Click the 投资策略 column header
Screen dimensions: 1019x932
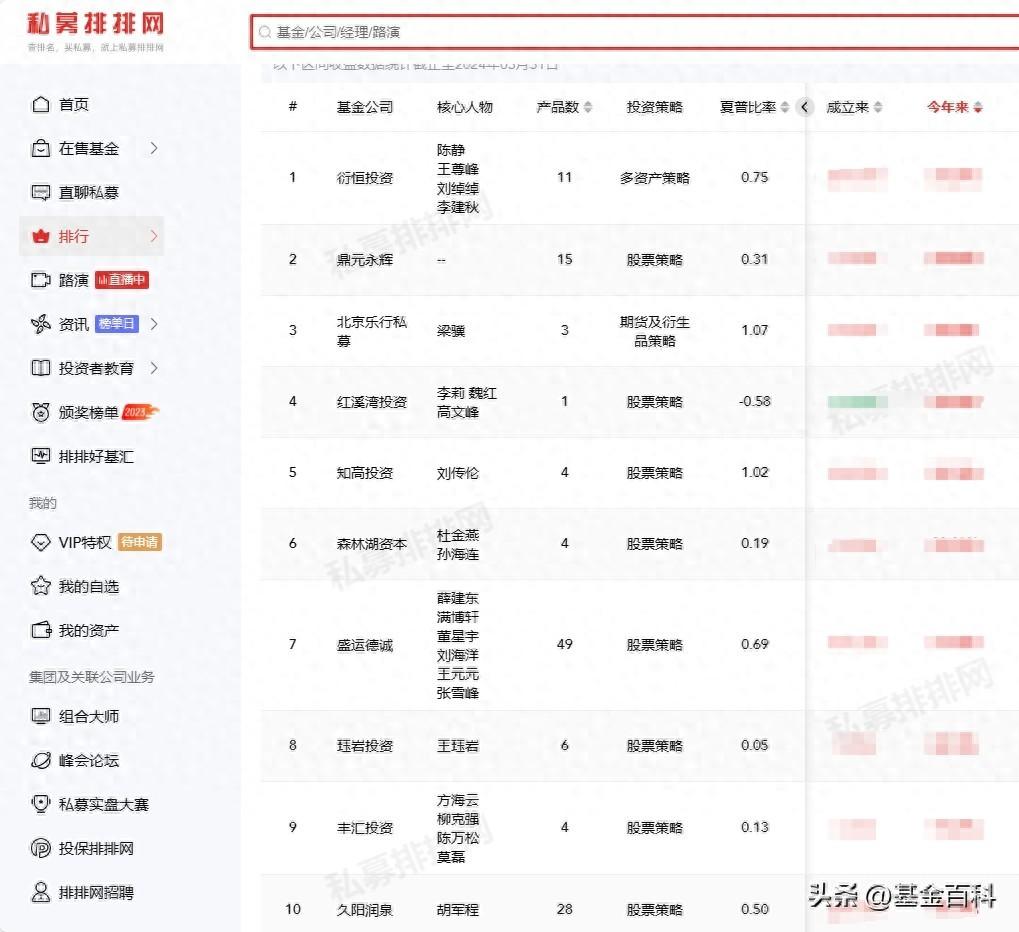654,107
